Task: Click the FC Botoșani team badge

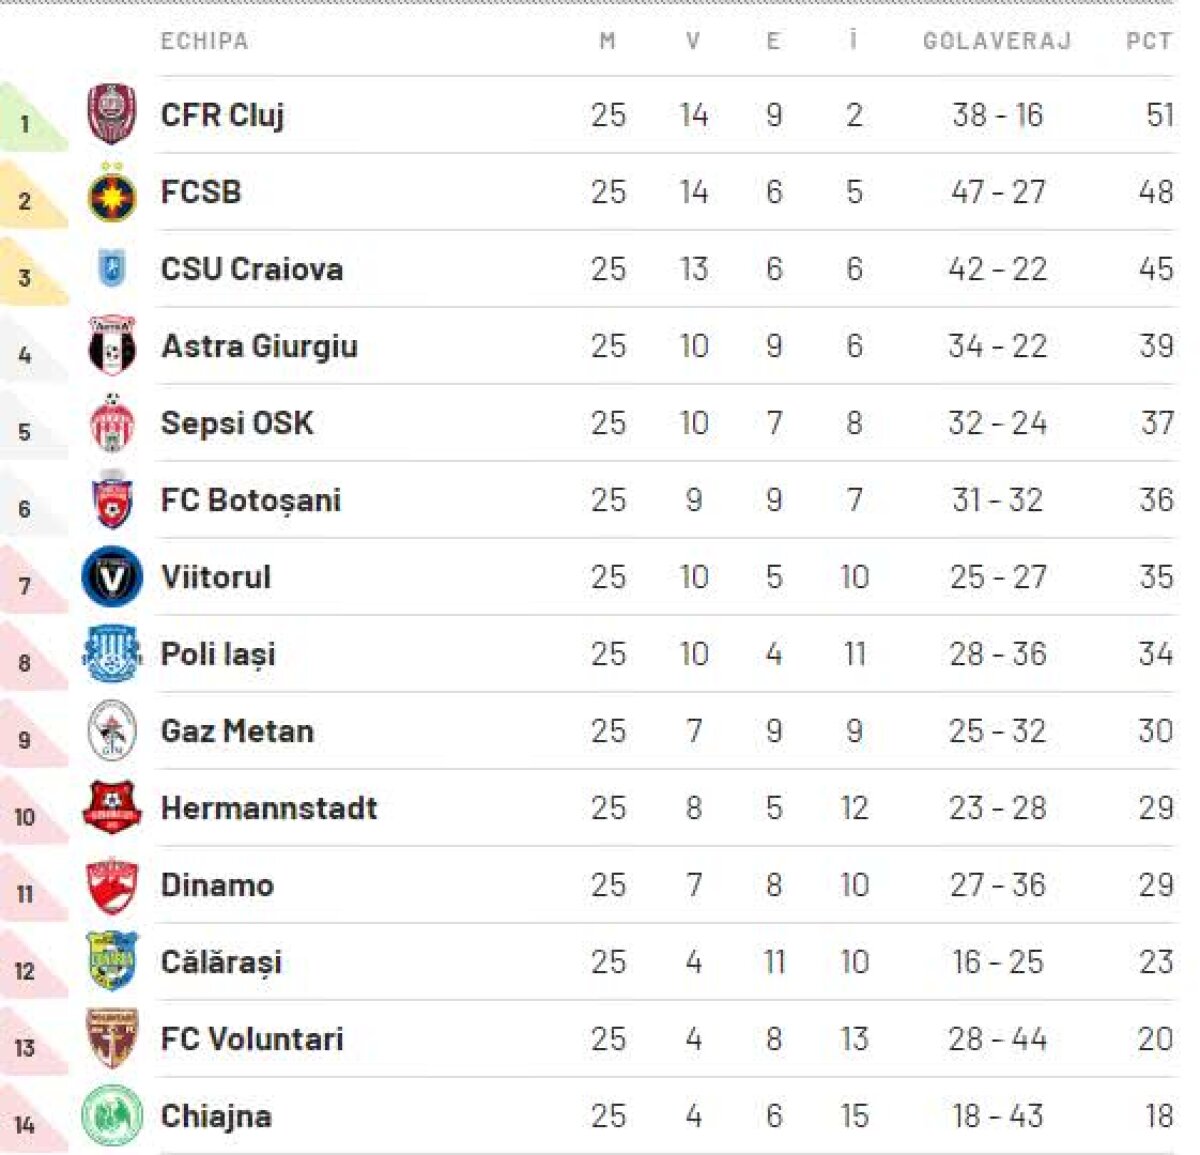Action: [x=111, y=500]
